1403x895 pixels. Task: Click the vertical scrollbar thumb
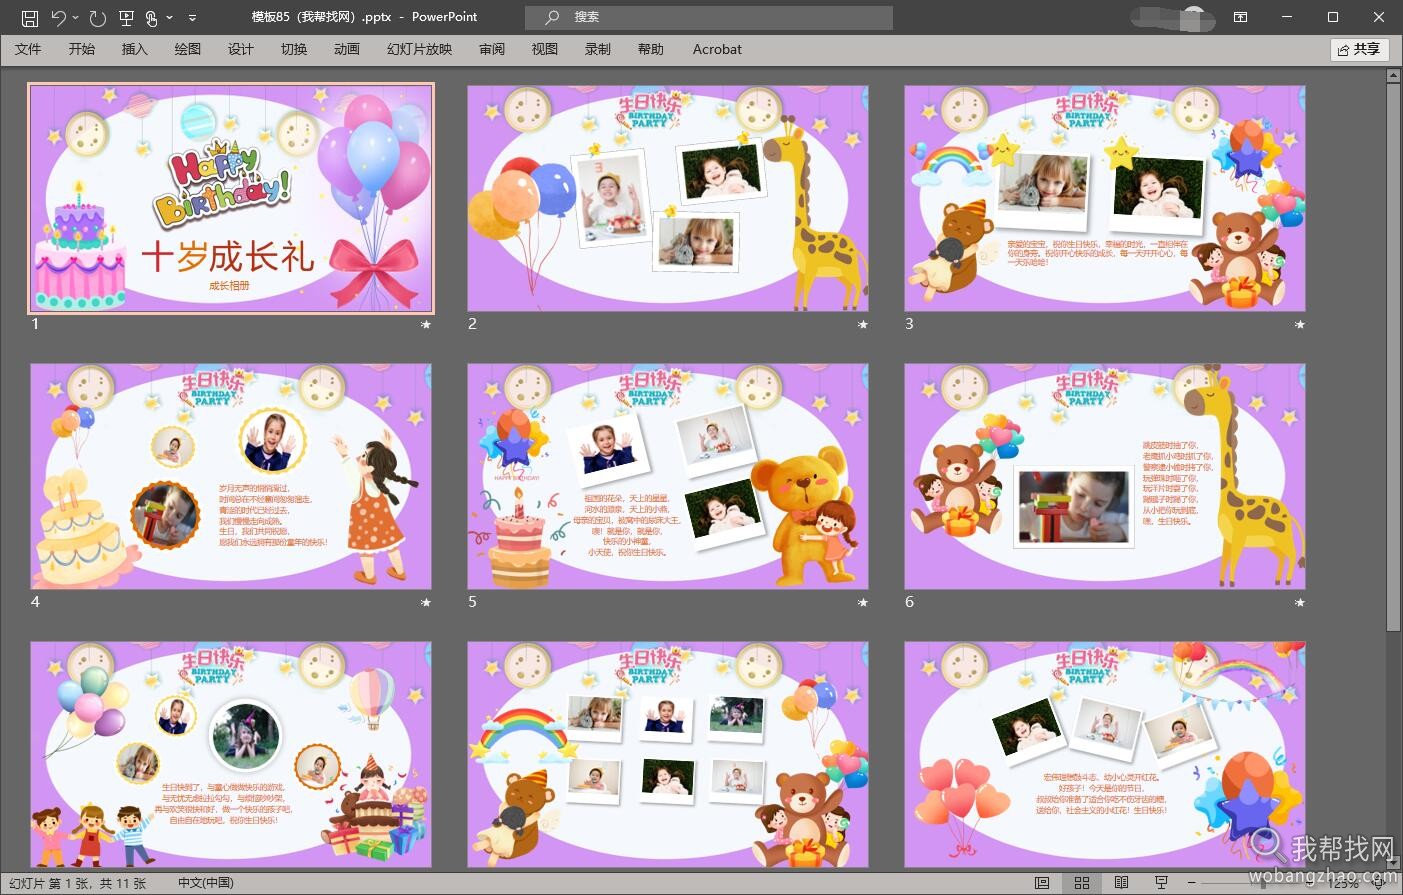(x=1394, y=357)
